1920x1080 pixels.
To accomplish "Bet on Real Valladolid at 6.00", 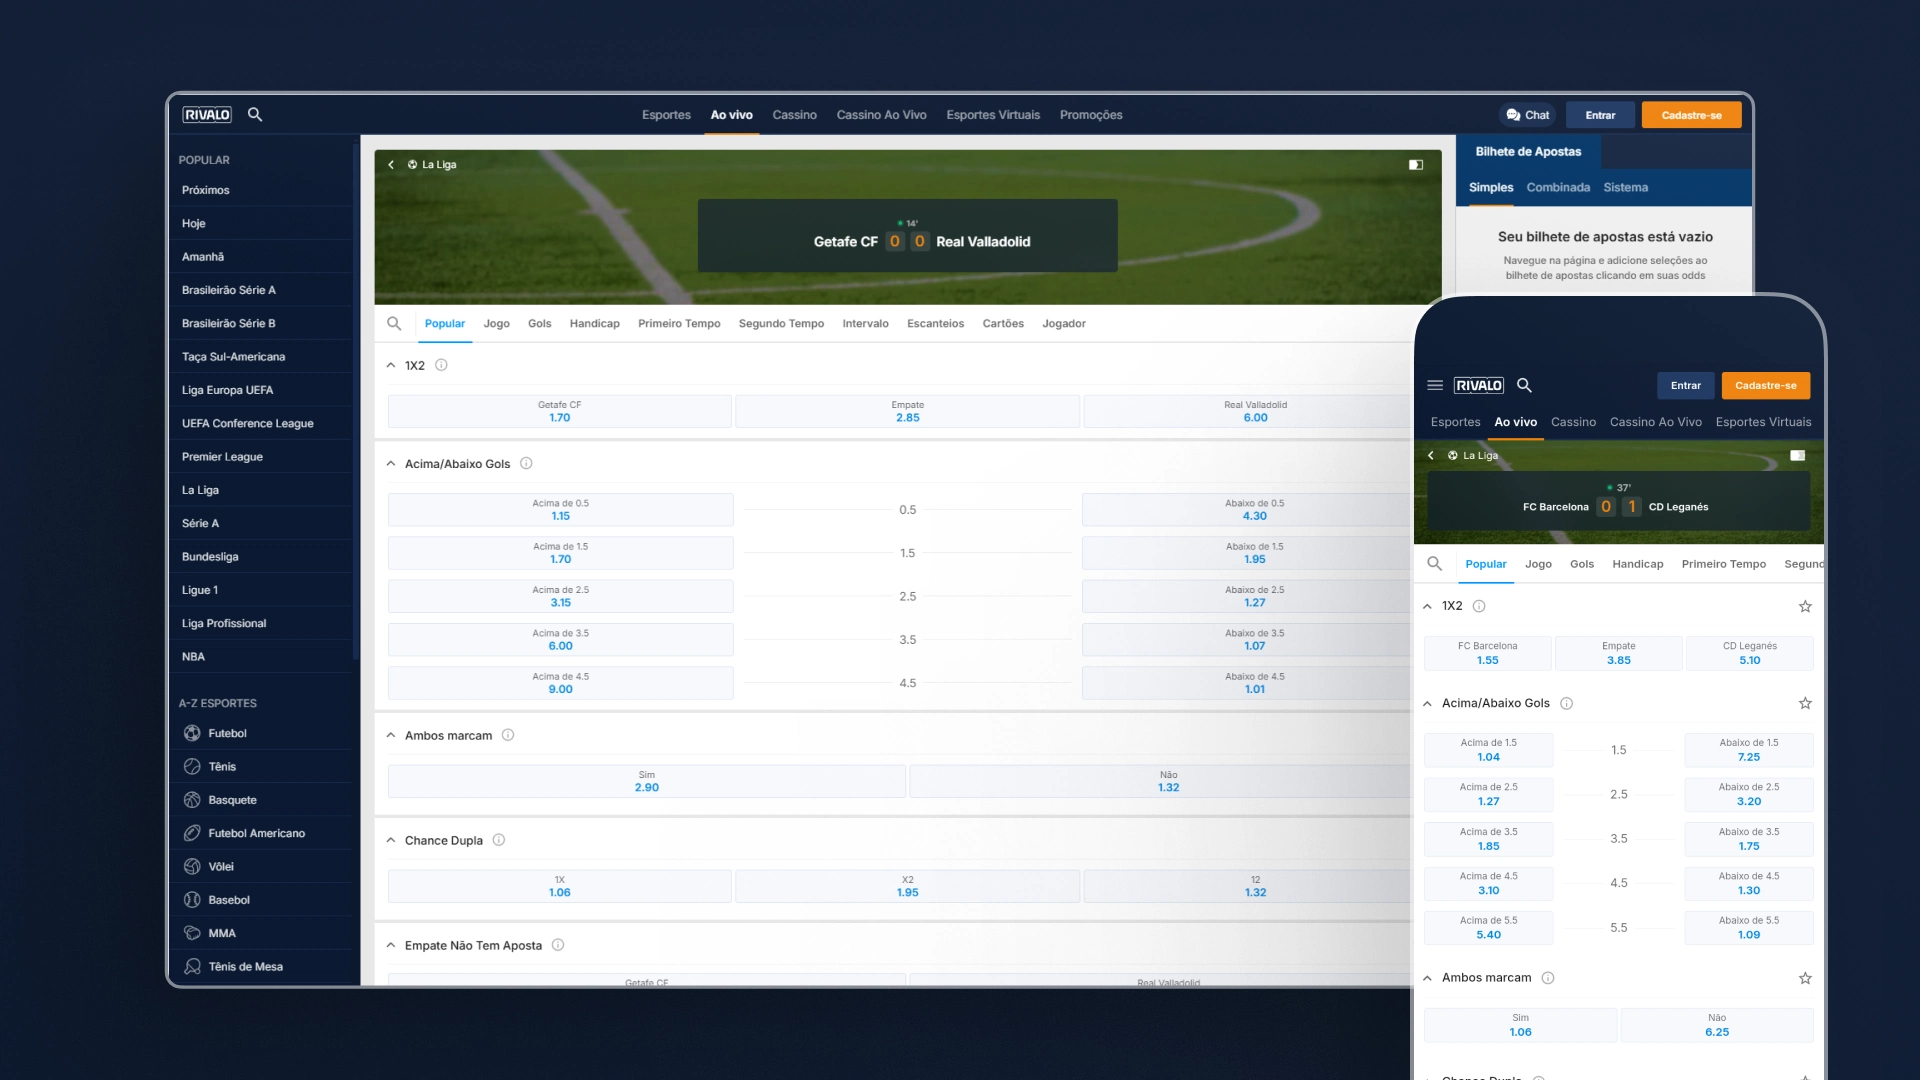I will tap(1248, 412).
